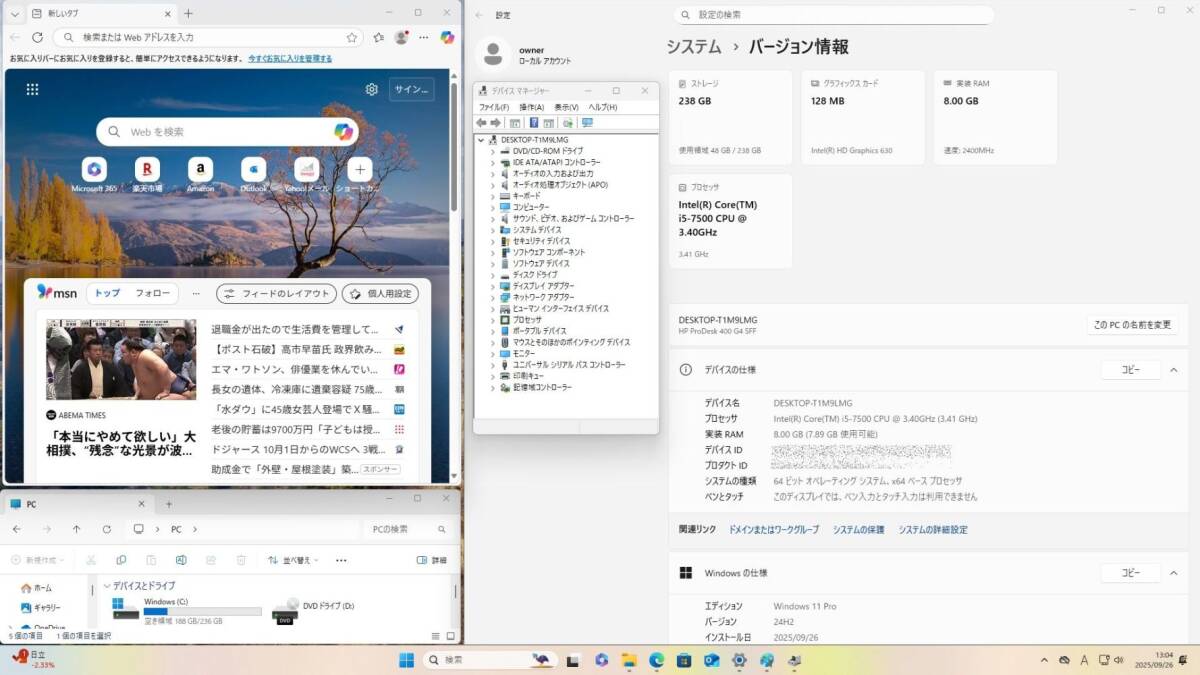Click the page settings gear on new tab
This screenshot has width=1200, height=675.
[x=372, y=89]
